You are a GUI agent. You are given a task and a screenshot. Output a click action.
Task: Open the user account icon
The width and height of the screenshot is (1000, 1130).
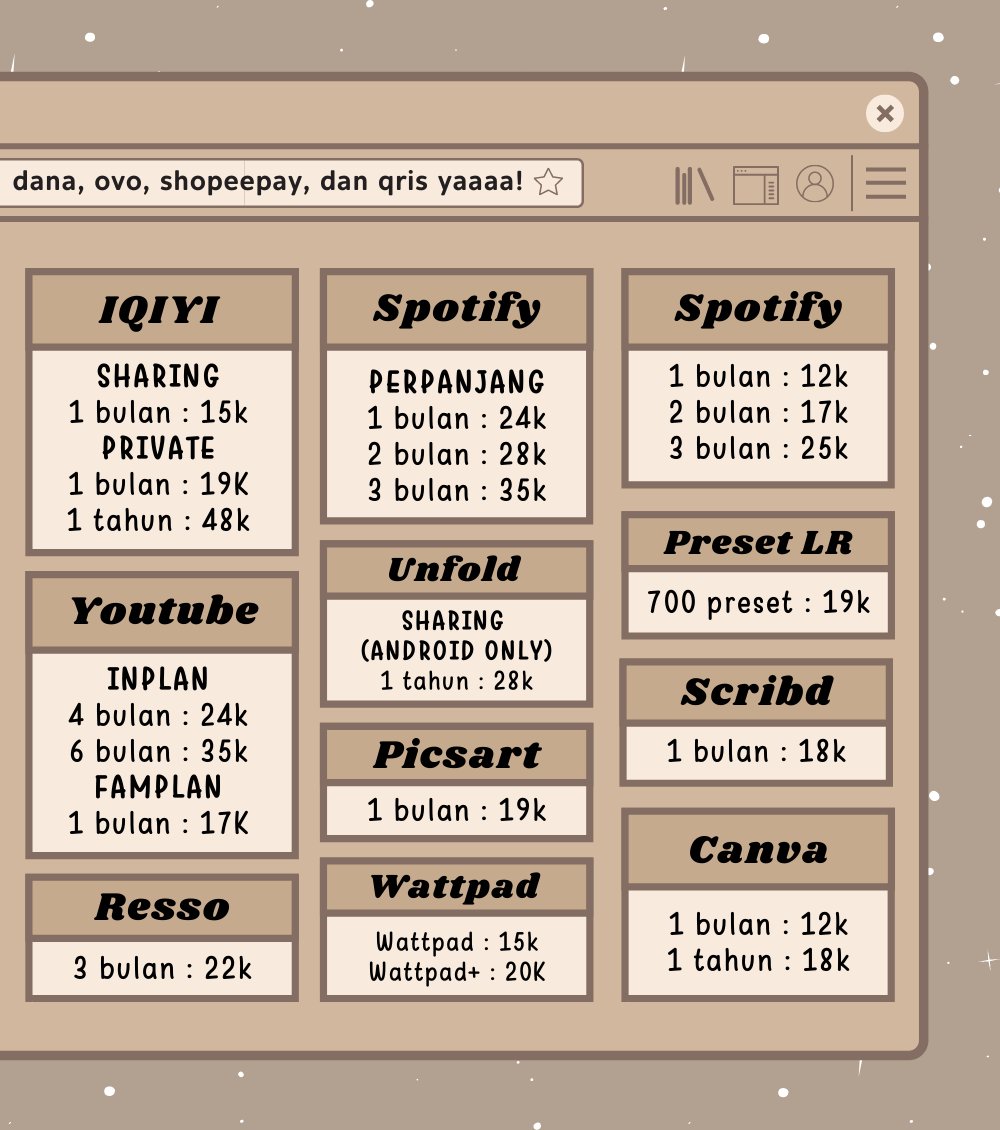pos(815,184)
